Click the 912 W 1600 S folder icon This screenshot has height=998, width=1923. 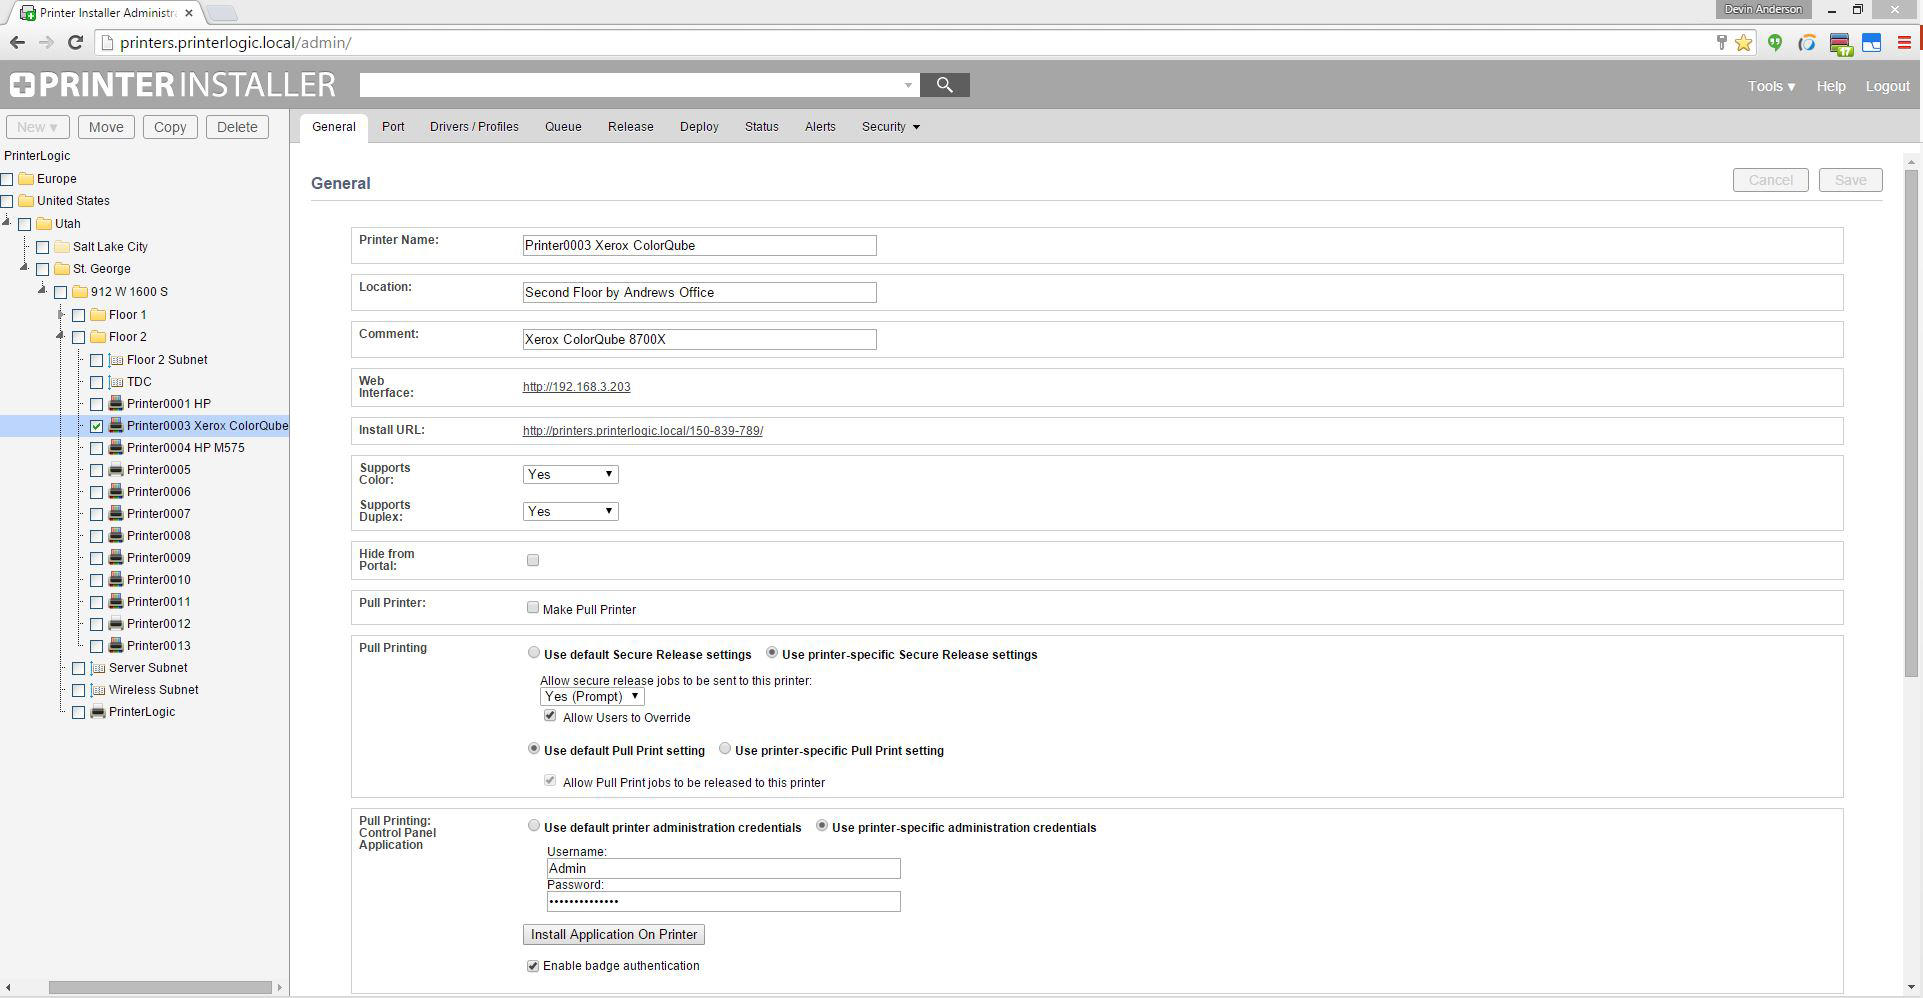80,292
